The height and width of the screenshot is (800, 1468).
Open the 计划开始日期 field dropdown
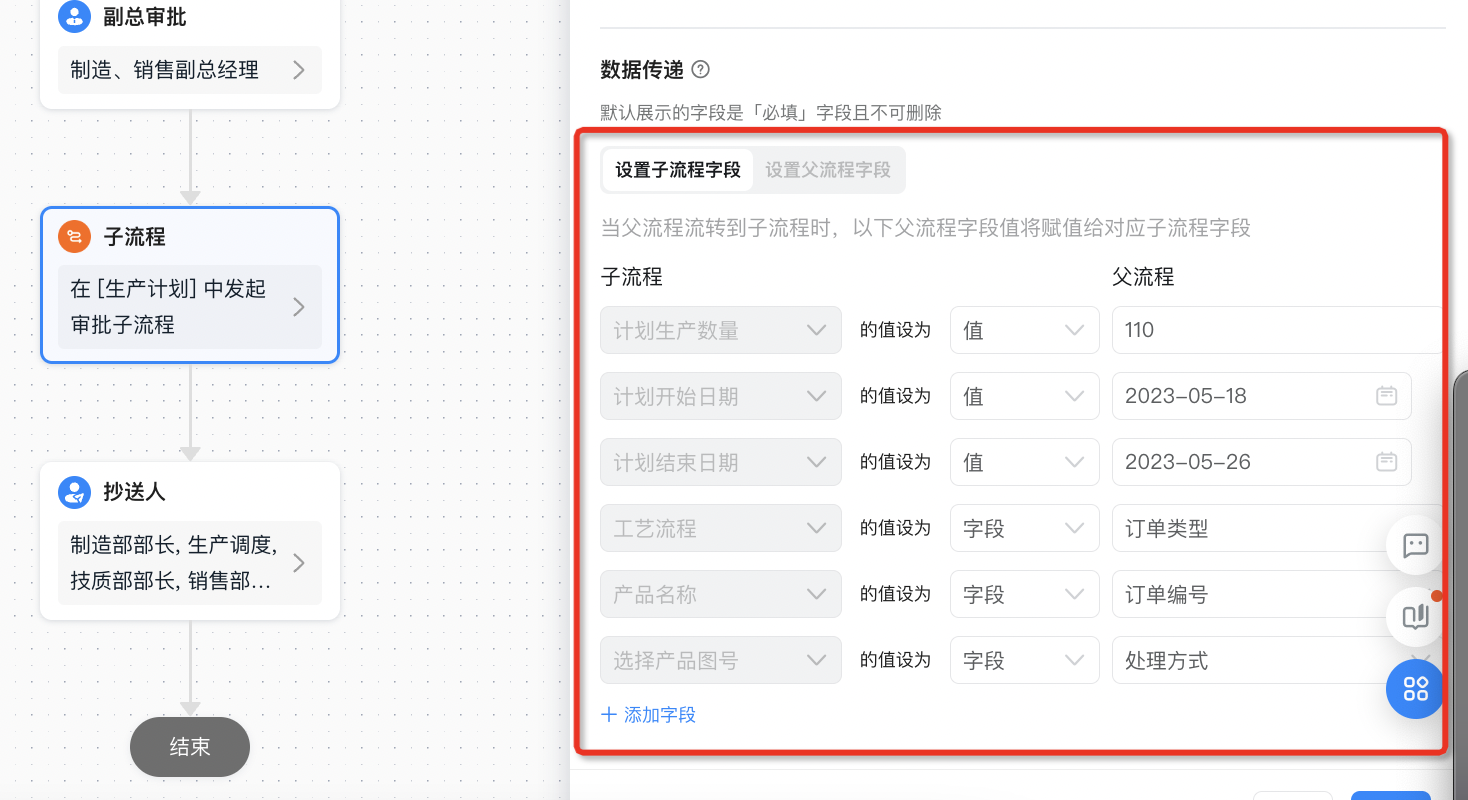point(721,396)
